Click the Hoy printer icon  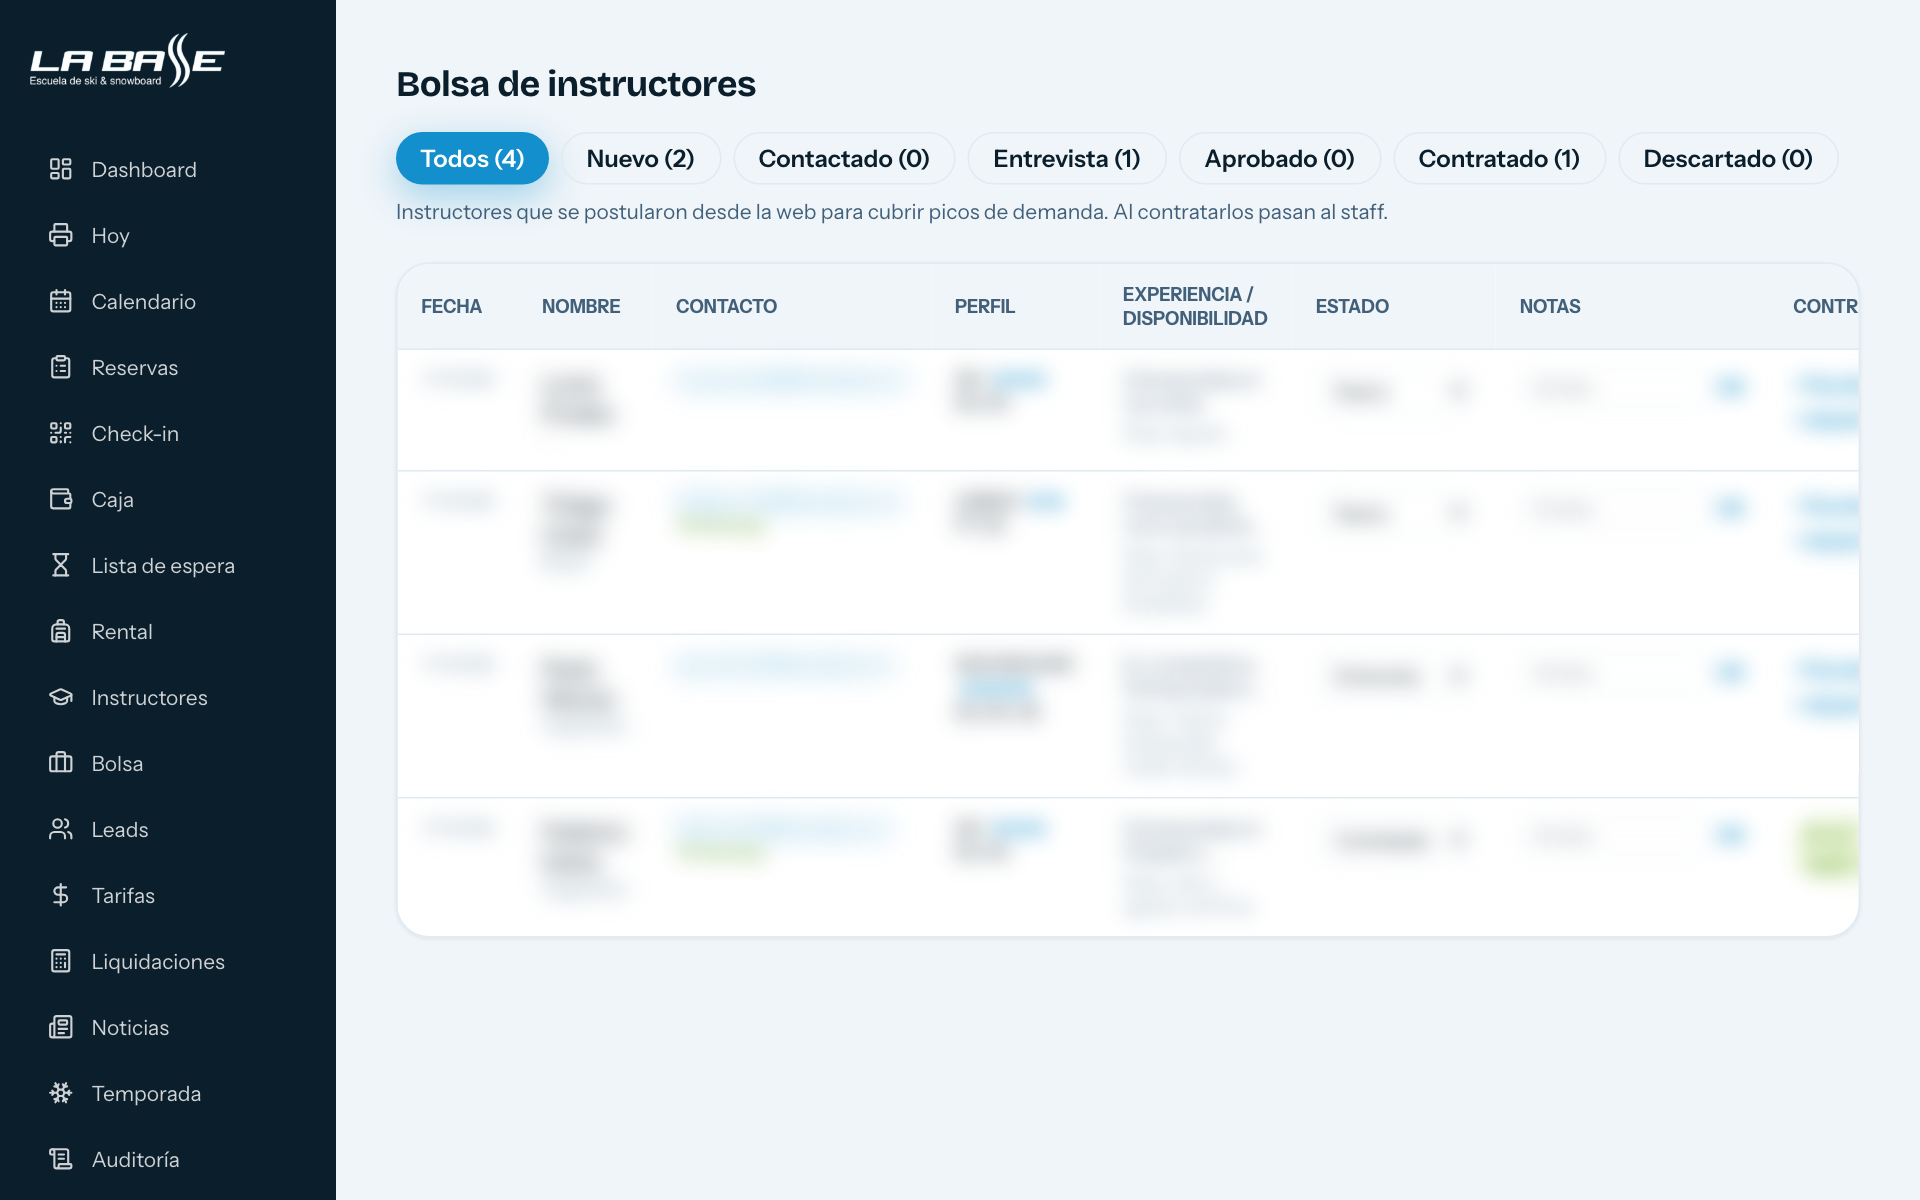click(61, 235)
